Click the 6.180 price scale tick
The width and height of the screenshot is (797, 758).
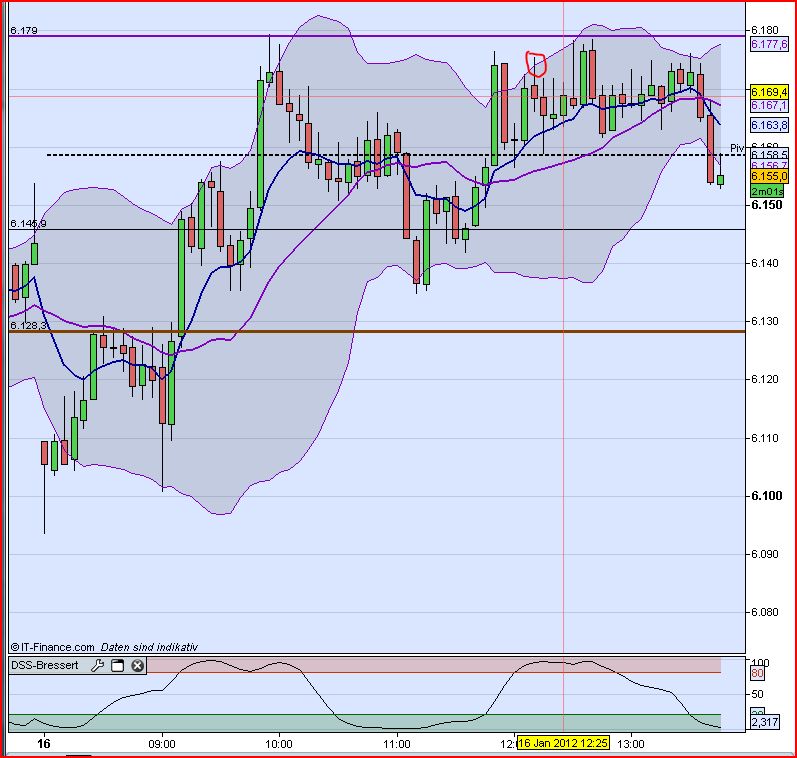(x=765, y=30)
